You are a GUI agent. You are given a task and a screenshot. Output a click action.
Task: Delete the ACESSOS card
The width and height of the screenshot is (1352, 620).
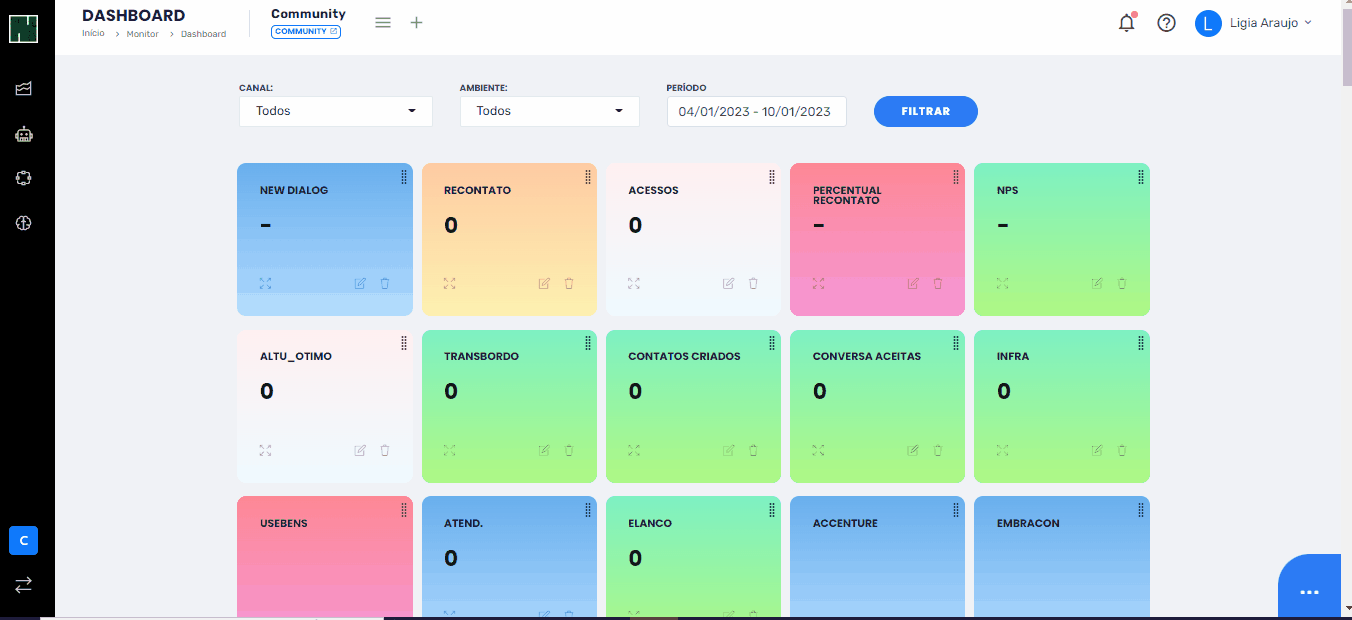(753, 284)
